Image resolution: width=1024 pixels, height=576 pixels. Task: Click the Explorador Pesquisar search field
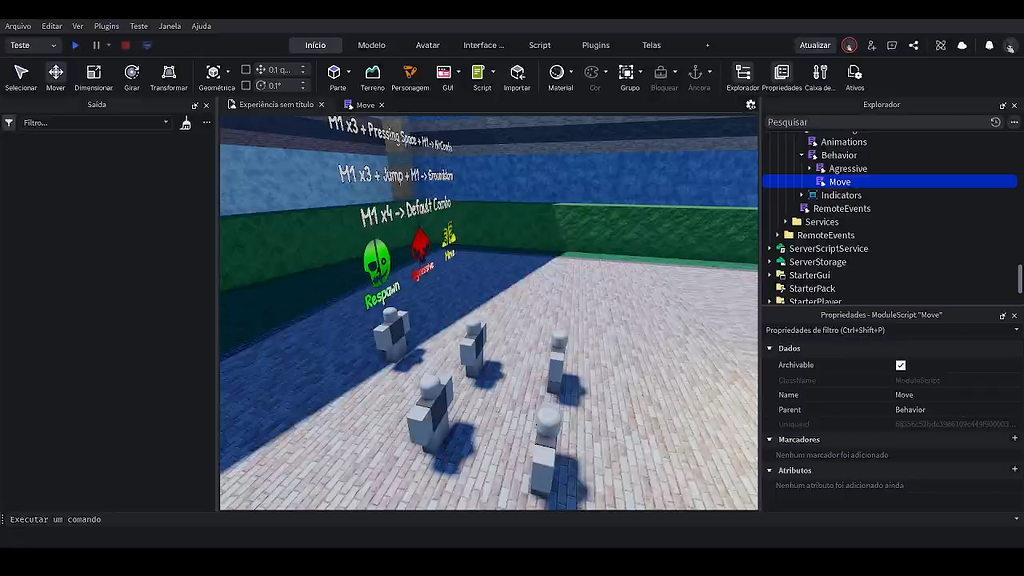tap(875, 122)
